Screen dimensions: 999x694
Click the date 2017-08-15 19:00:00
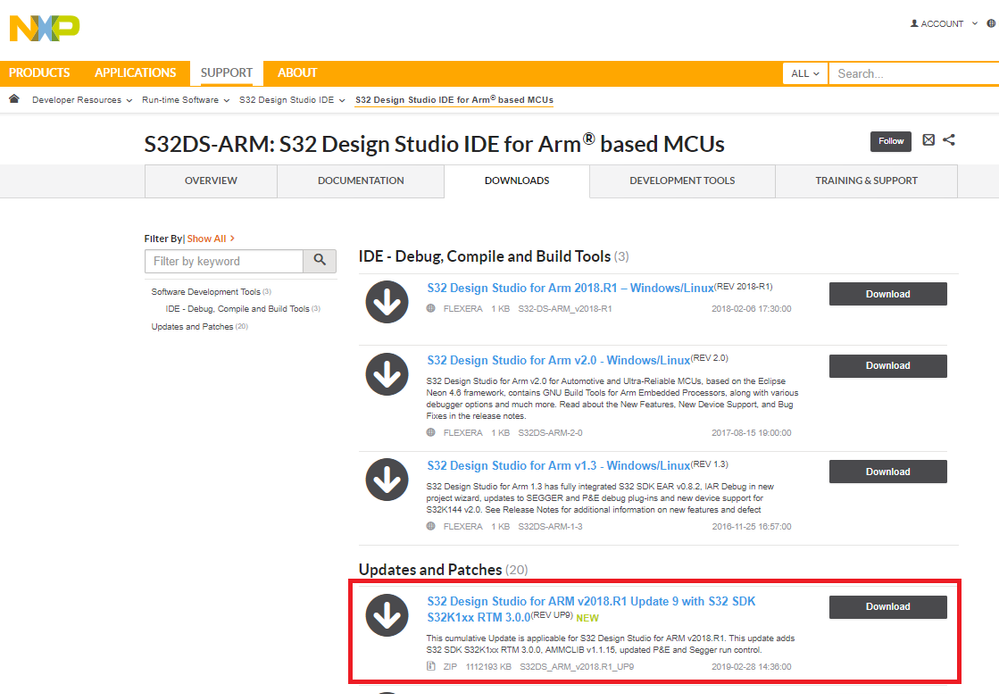point(751,433)
